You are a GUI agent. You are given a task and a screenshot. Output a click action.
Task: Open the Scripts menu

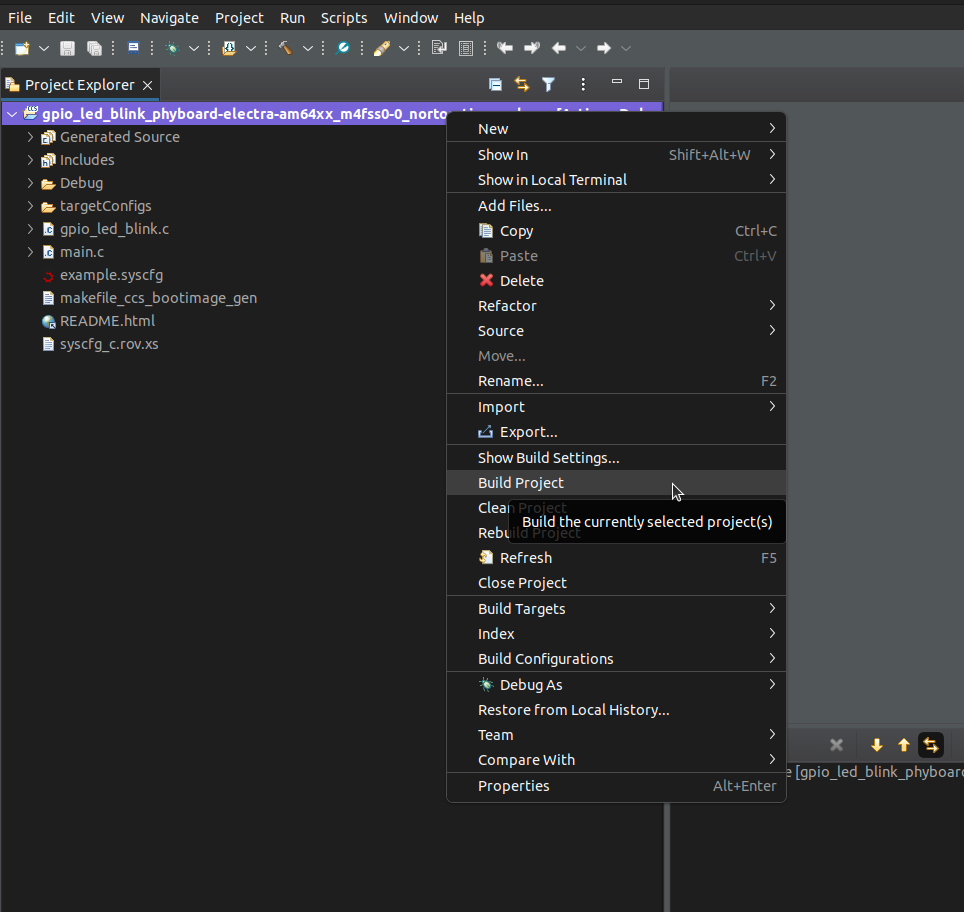344,18
